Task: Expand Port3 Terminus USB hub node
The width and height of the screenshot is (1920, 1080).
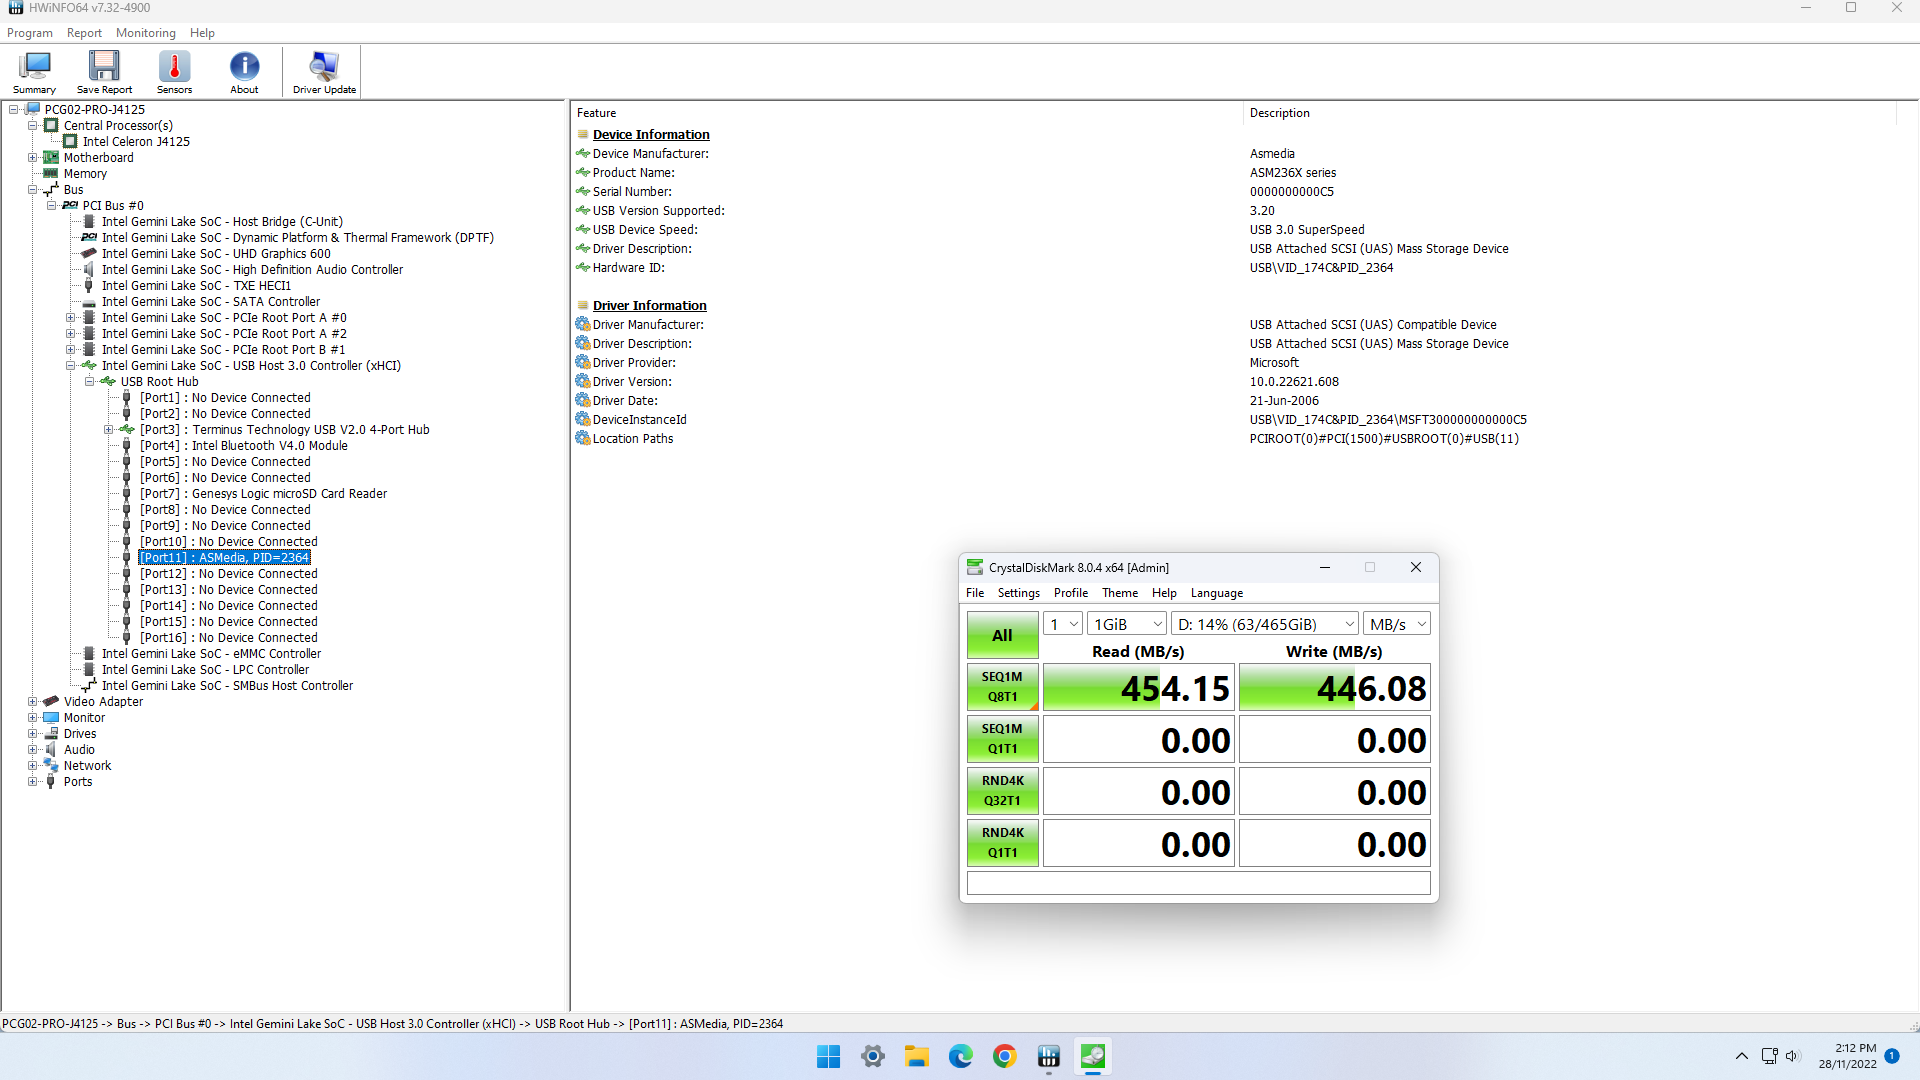Action: pyautogui.click(x=108, y=429)
